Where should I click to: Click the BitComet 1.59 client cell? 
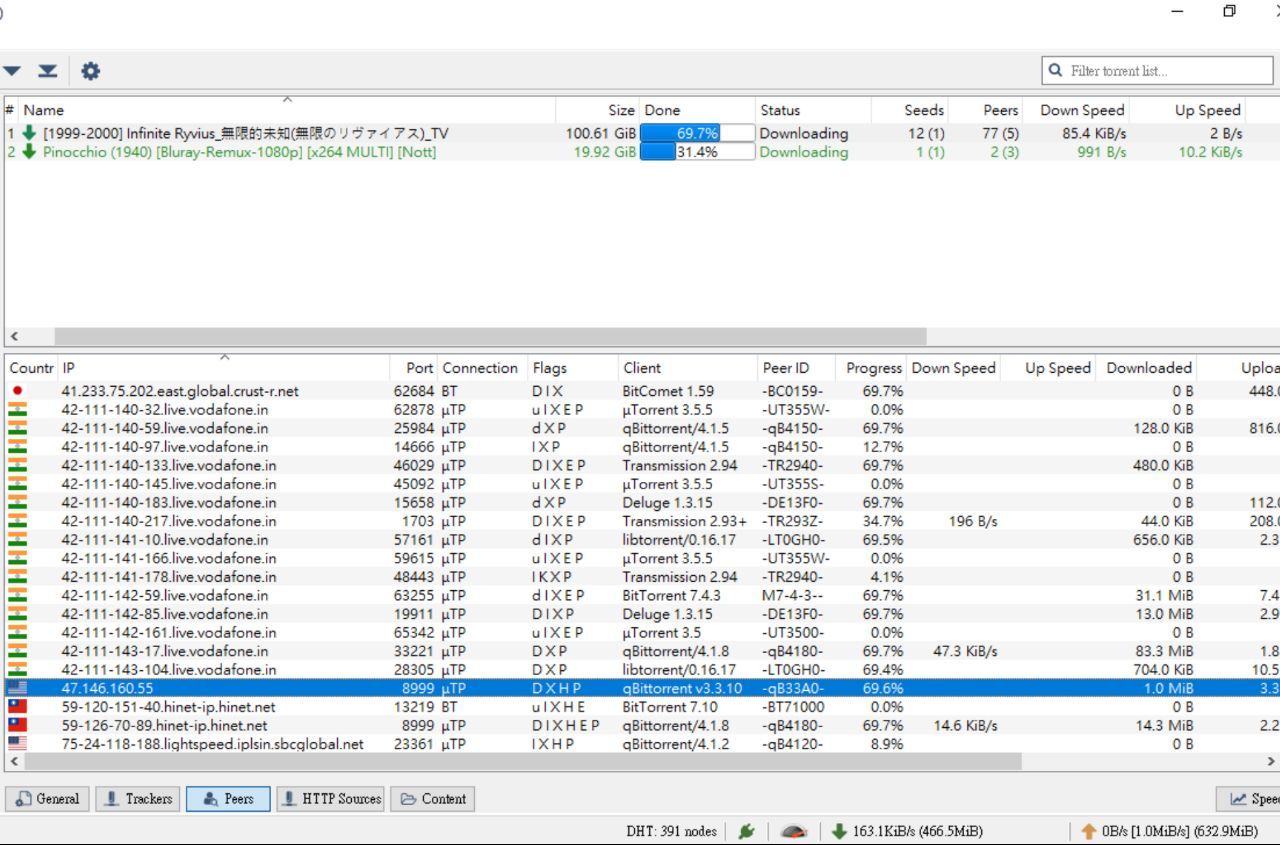[x=668, y=391]
